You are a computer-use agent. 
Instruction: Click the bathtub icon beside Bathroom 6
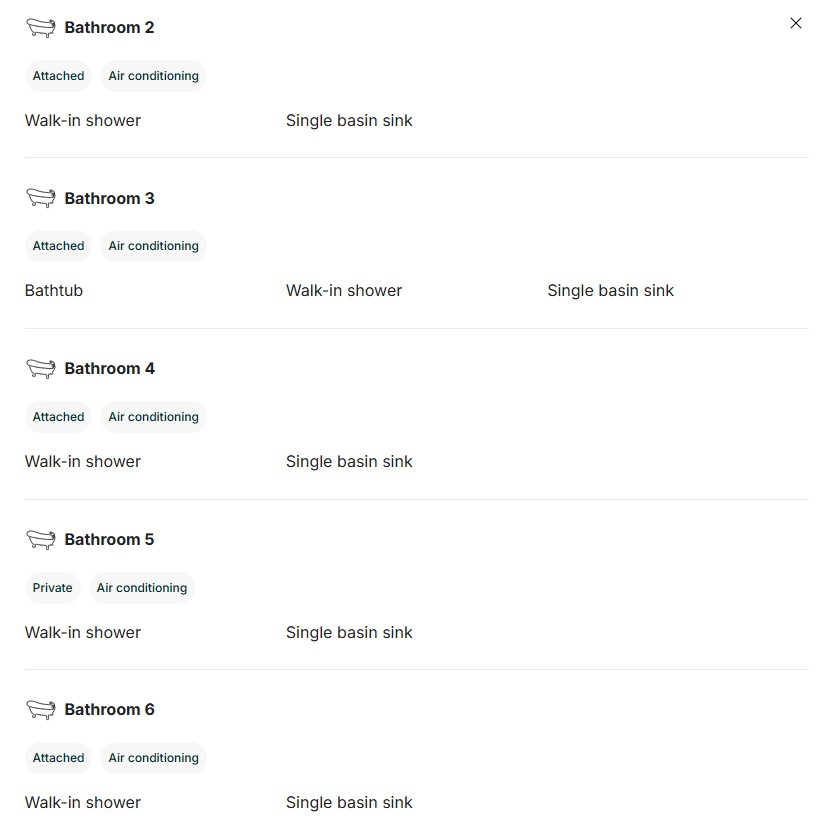41,710
